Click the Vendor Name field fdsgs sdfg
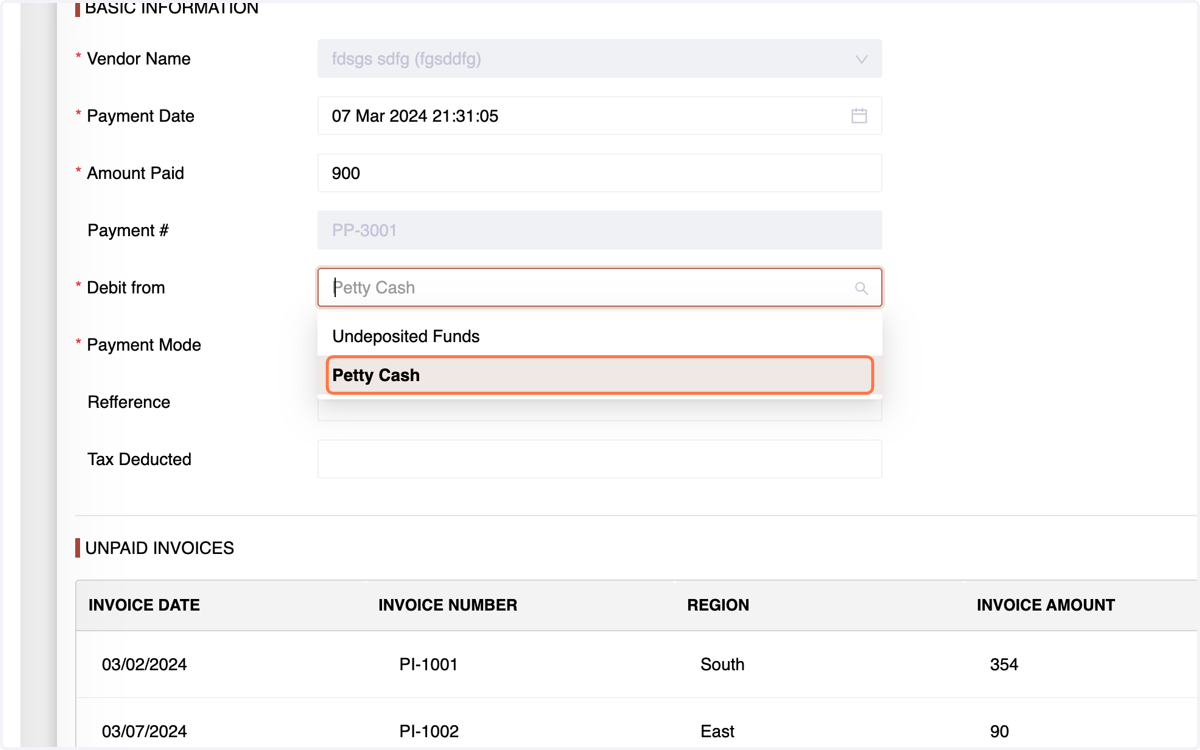This screenshot has width=1200, height=750. click(x=600, y=59)
